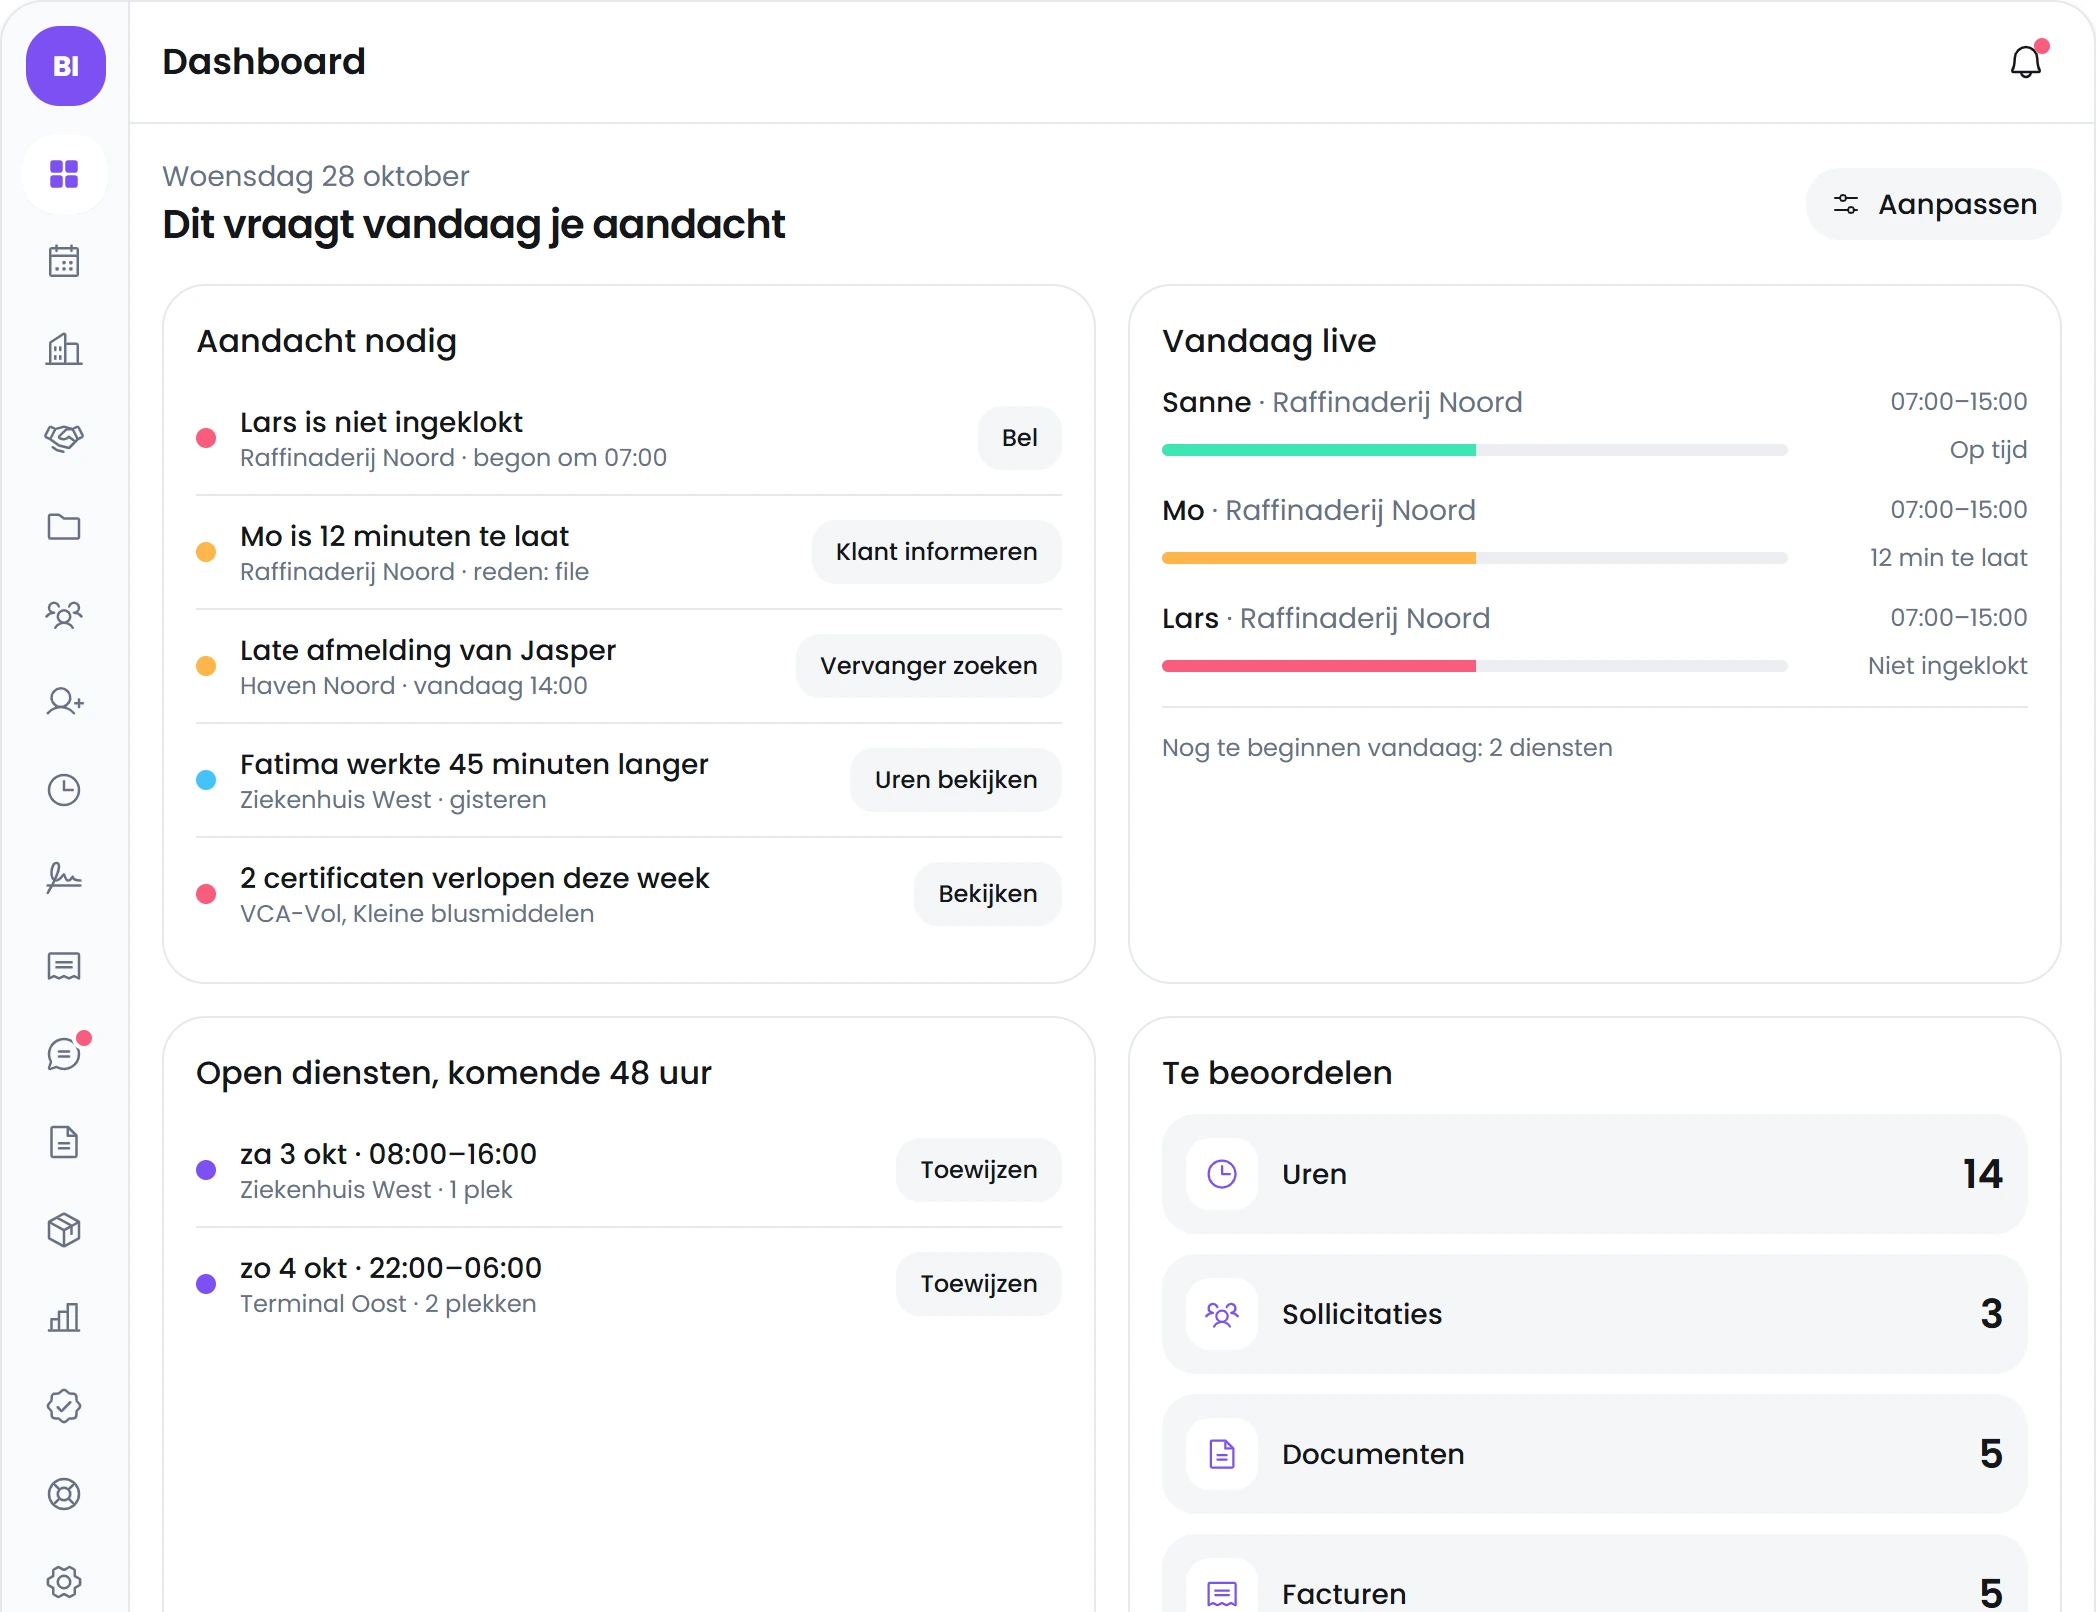Click 'Nog te beginnen vandaag: 2 diensten'

(1387, 748)
